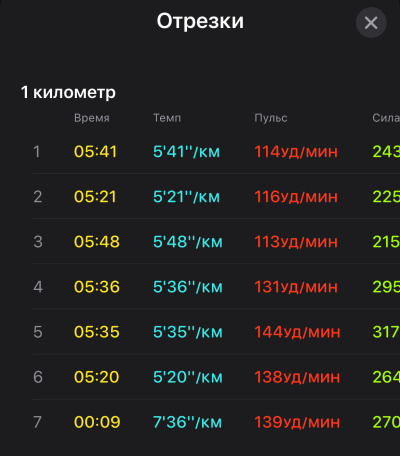Open split 1 row with time 05:41

click(x=216, y=152)
